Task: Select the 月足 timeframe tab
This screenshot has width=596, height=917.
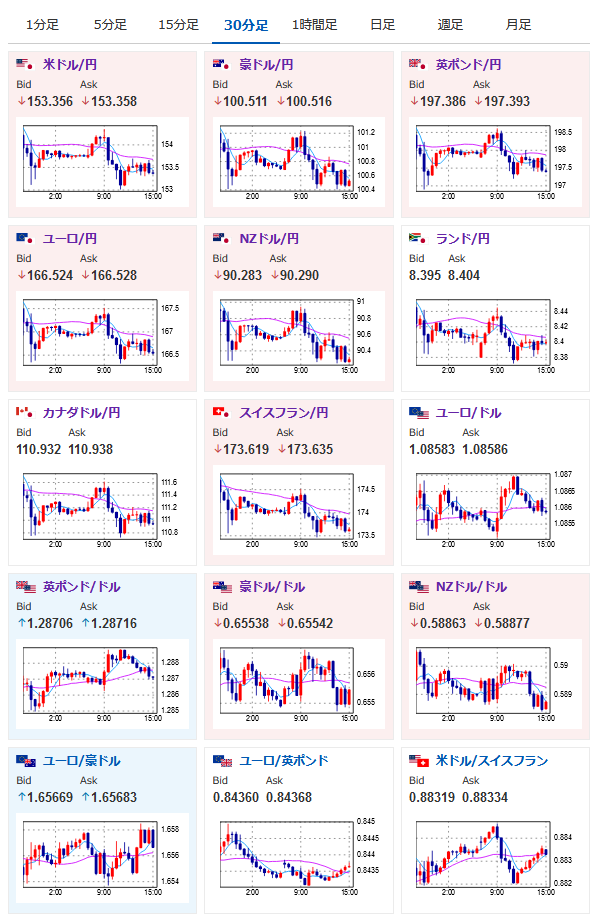Action: coord(518,25)
